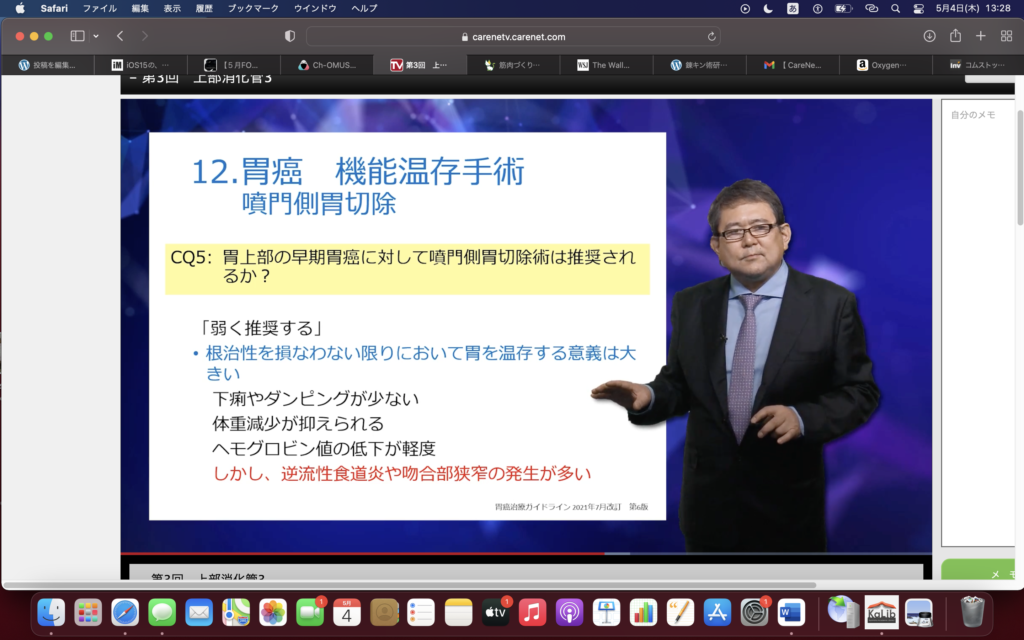Launch Microsoft Word from the Dock
1024x640 pixels.
coord(790,611)
